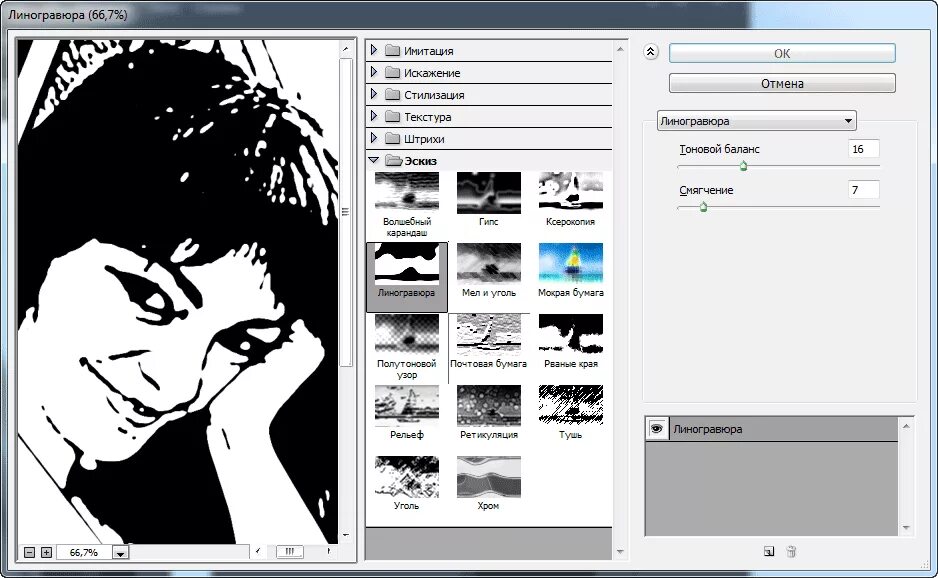Cancel with the Отмена button
The width and height of the screenshot is (938, 578).
782,83
